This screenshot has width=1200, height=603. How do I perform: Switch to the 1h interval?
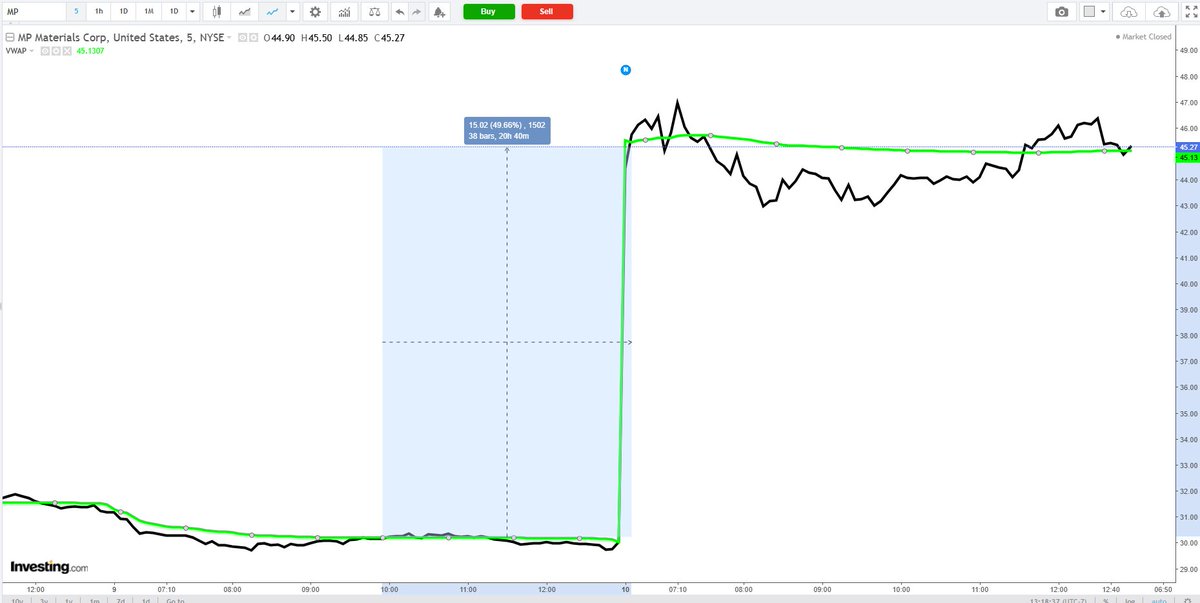98,12
